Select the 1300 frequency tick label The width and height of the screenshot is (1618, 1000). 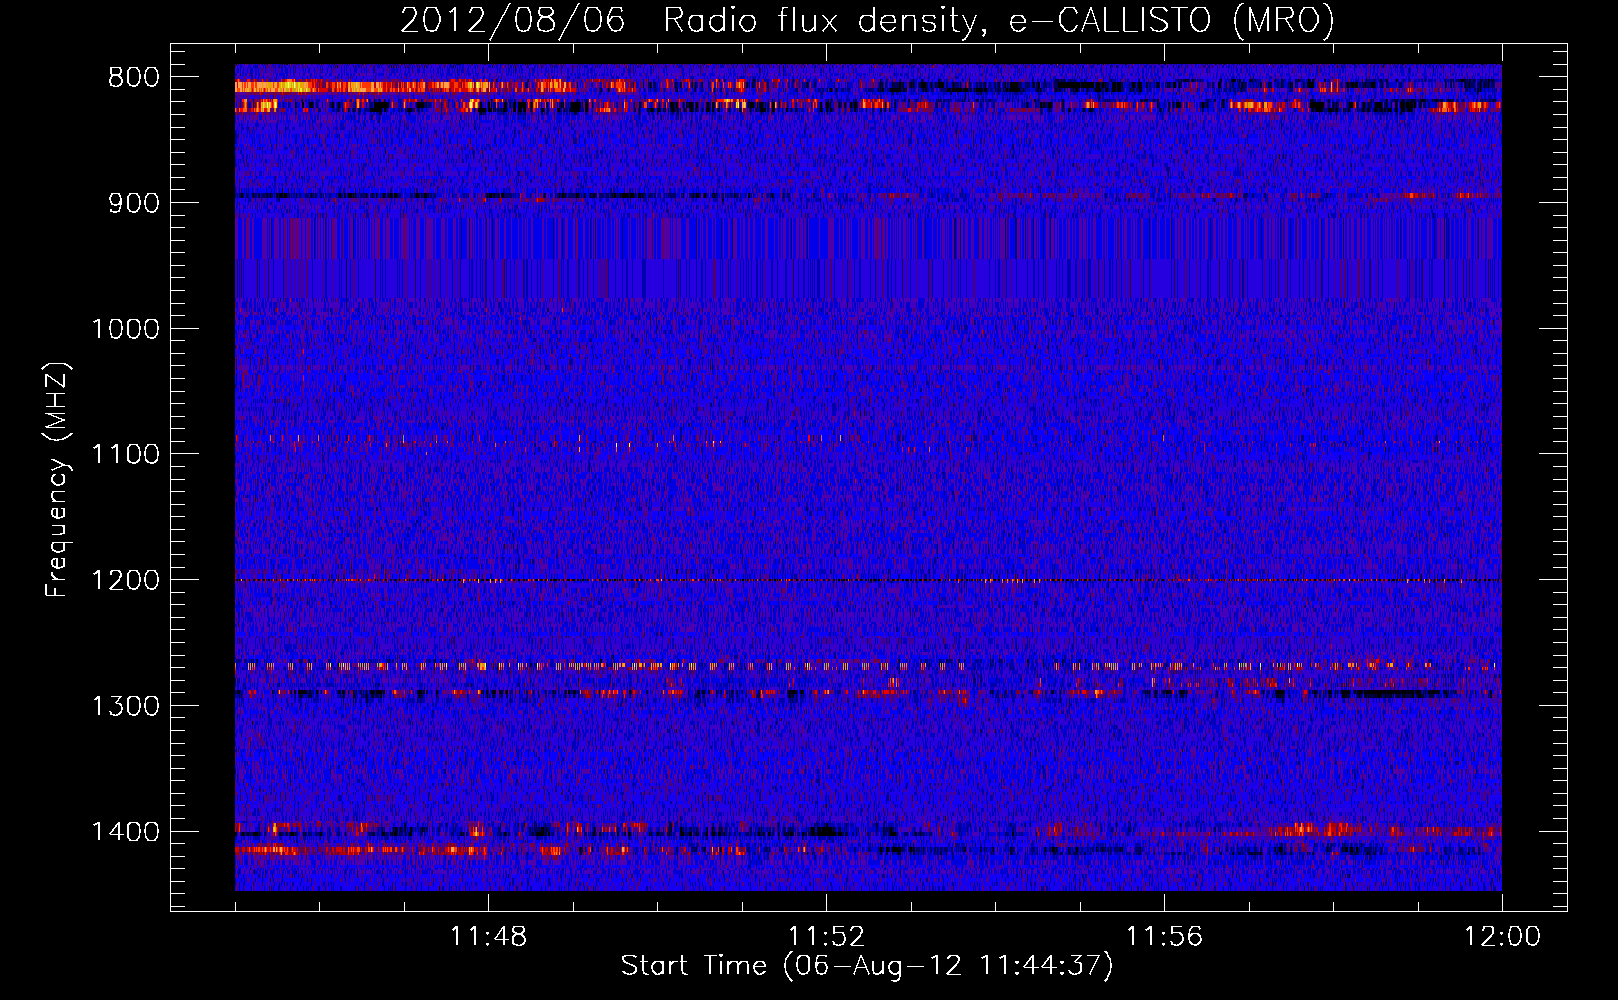coord(125,706)
